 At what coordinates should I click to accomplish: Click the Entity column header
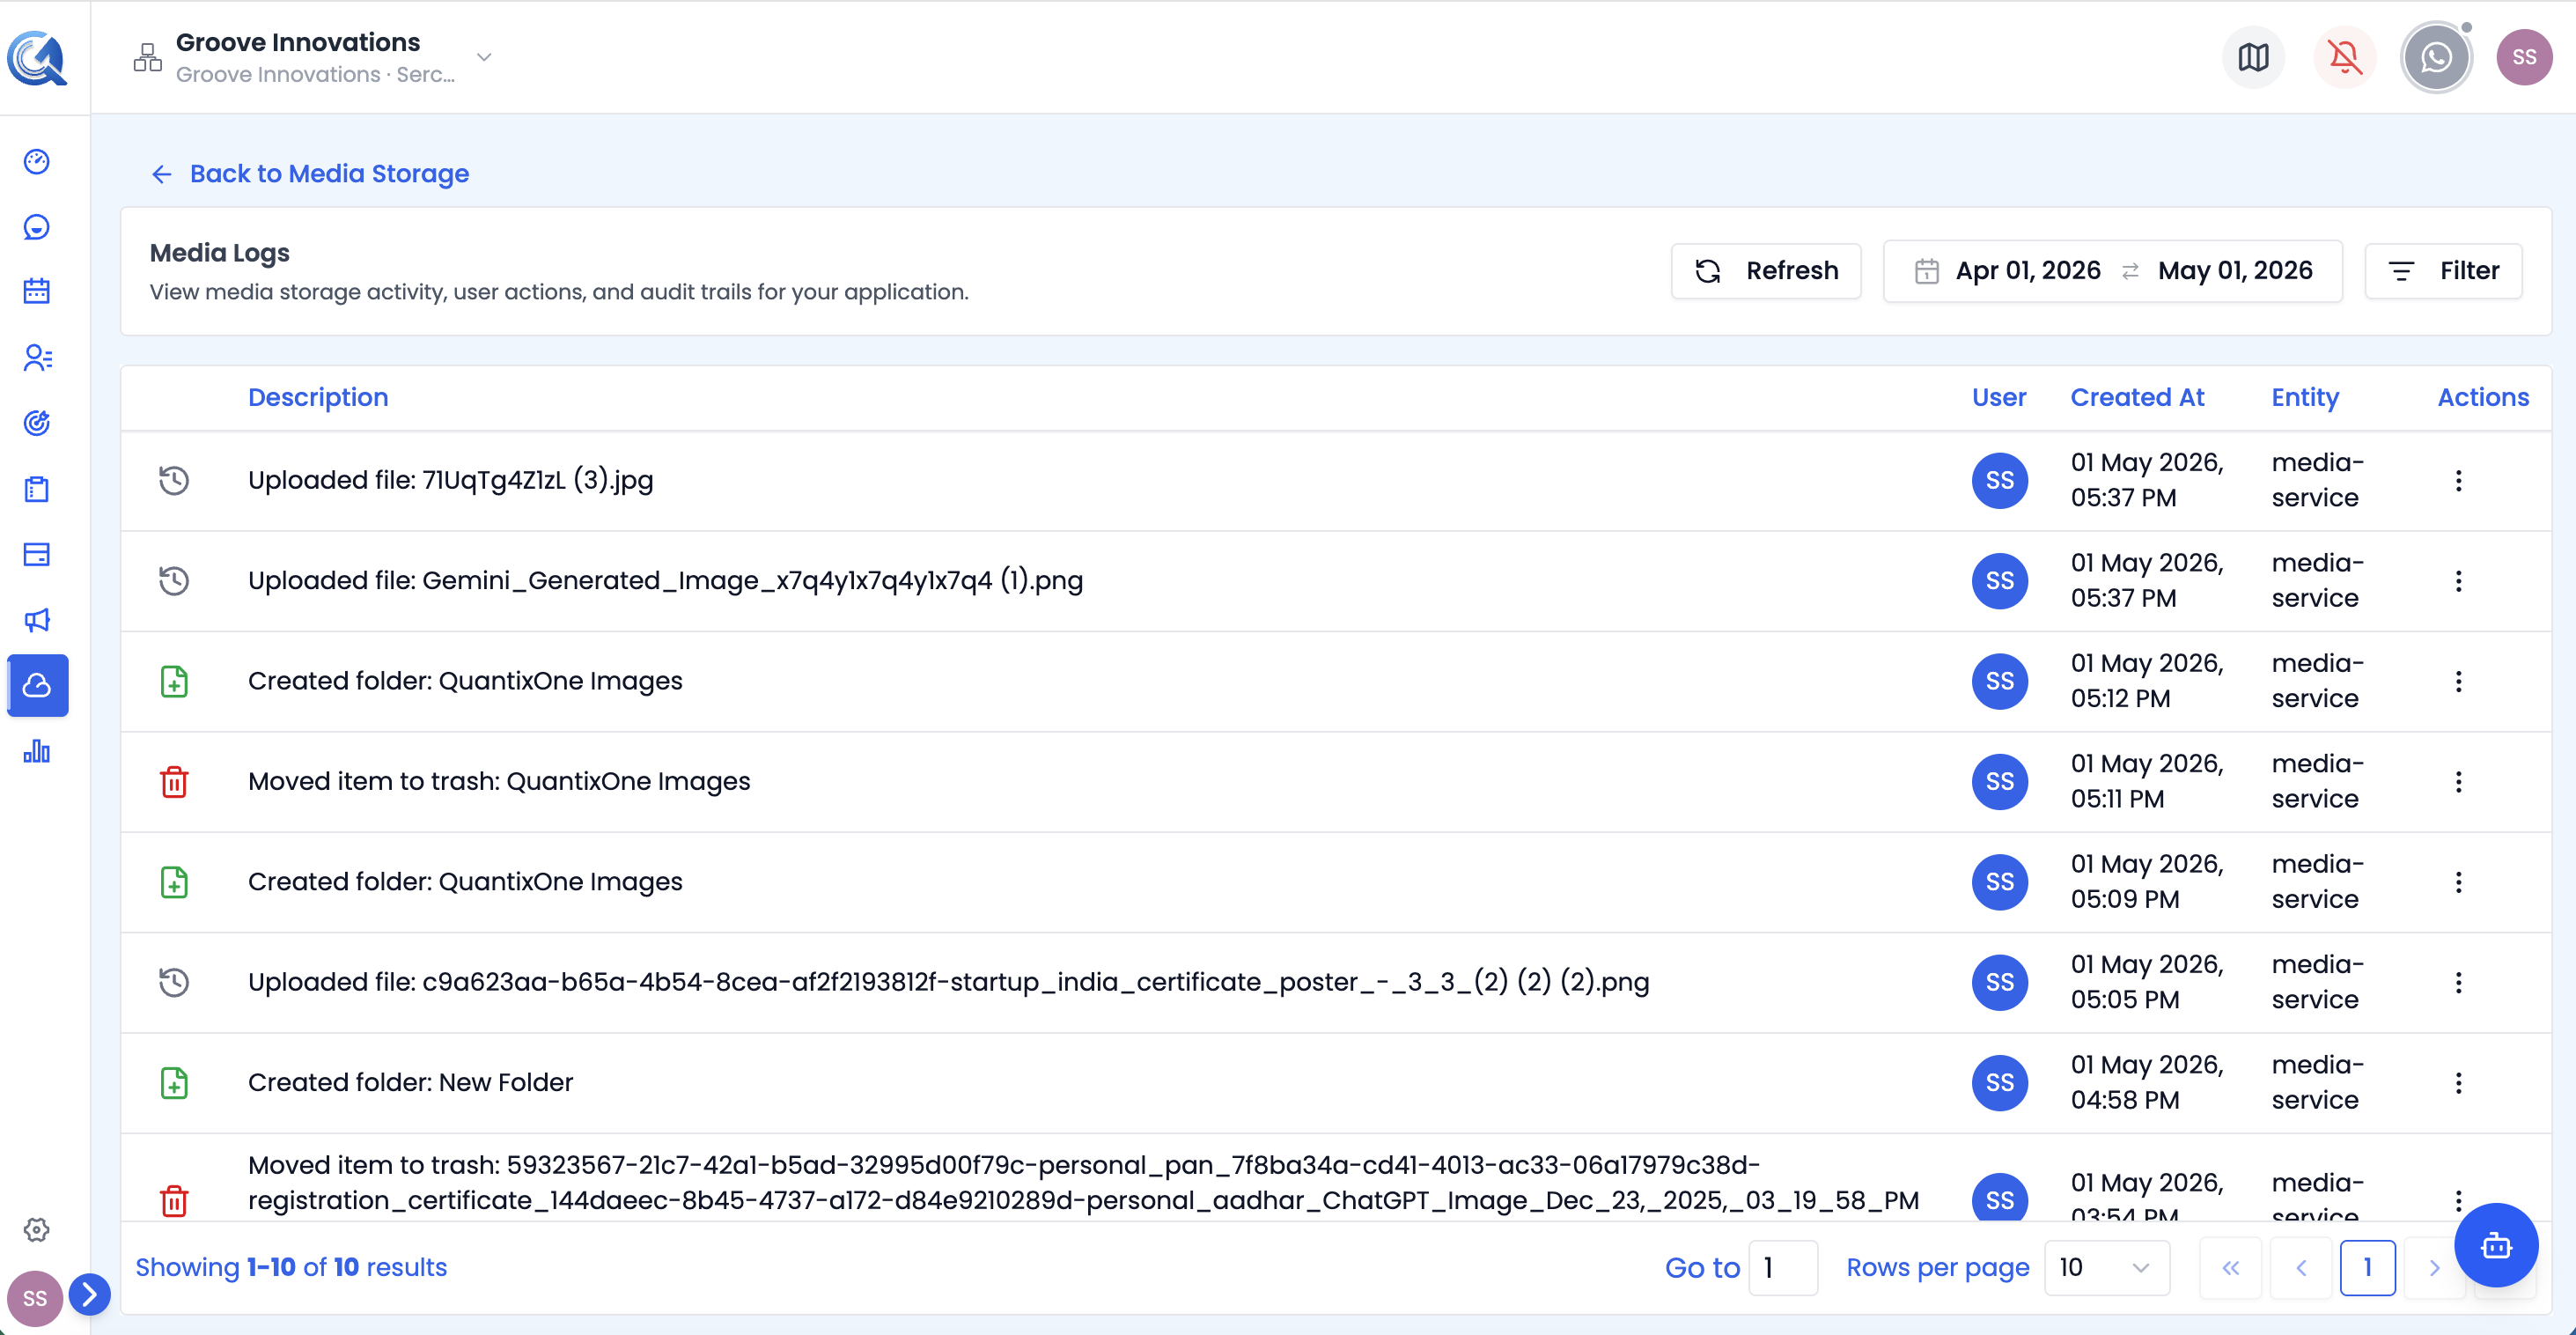click(2305, 397)
